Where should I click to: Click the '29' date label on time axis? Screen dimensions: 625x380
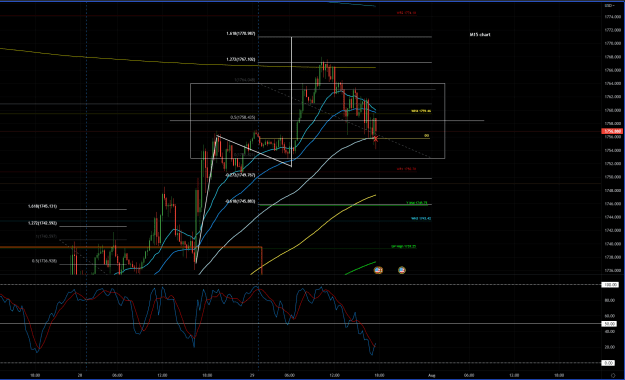pos(252,375)
